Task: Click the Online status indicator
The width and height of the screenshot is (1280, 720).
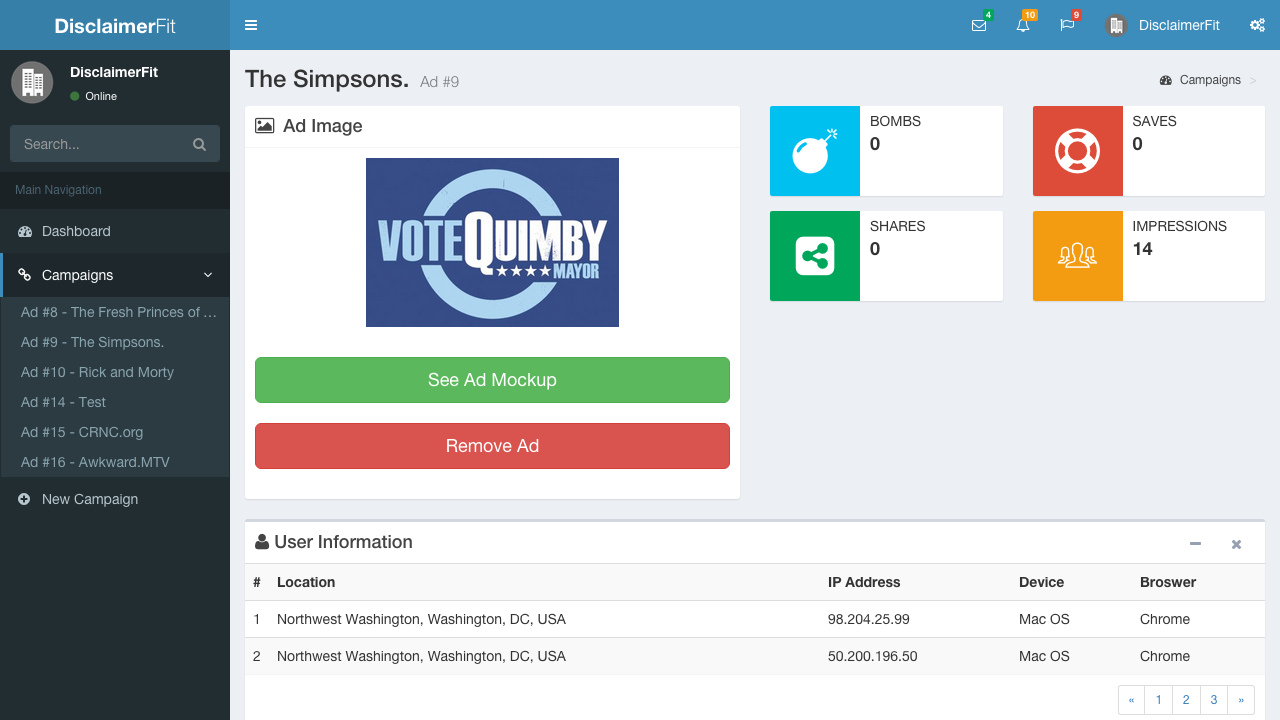Action: pyautogui.click(x=94, y=96)
